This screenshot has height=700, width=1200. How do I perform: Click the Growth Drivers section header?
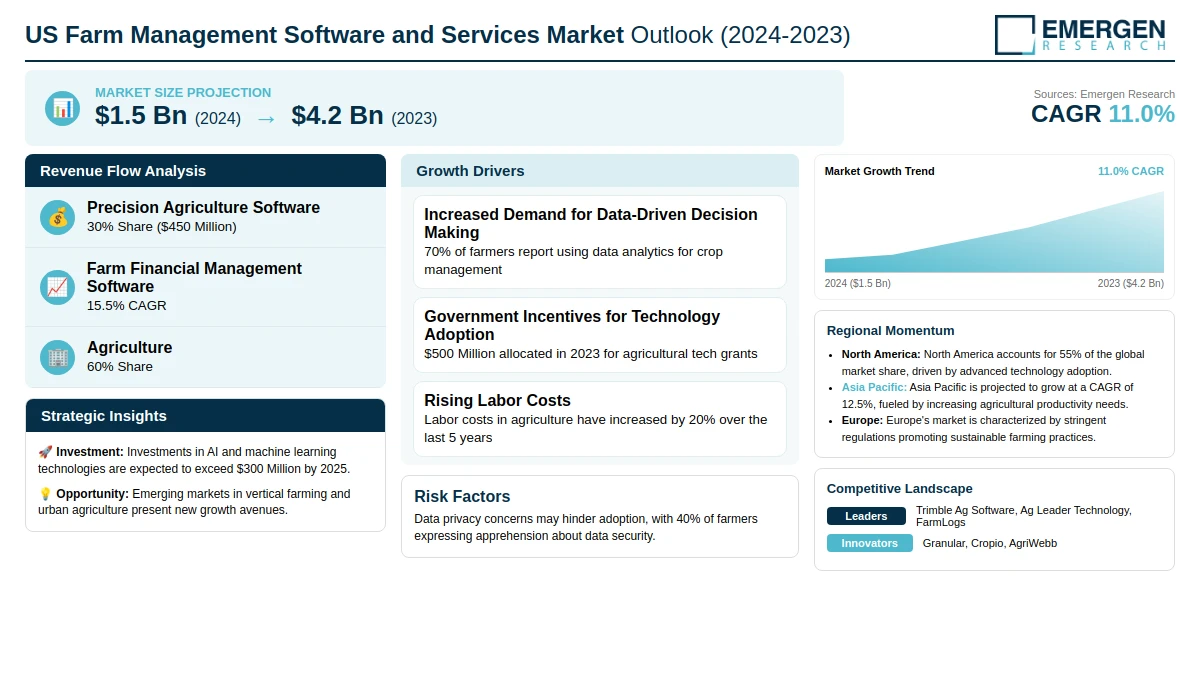pyautogui.click(x=600, y=171)
